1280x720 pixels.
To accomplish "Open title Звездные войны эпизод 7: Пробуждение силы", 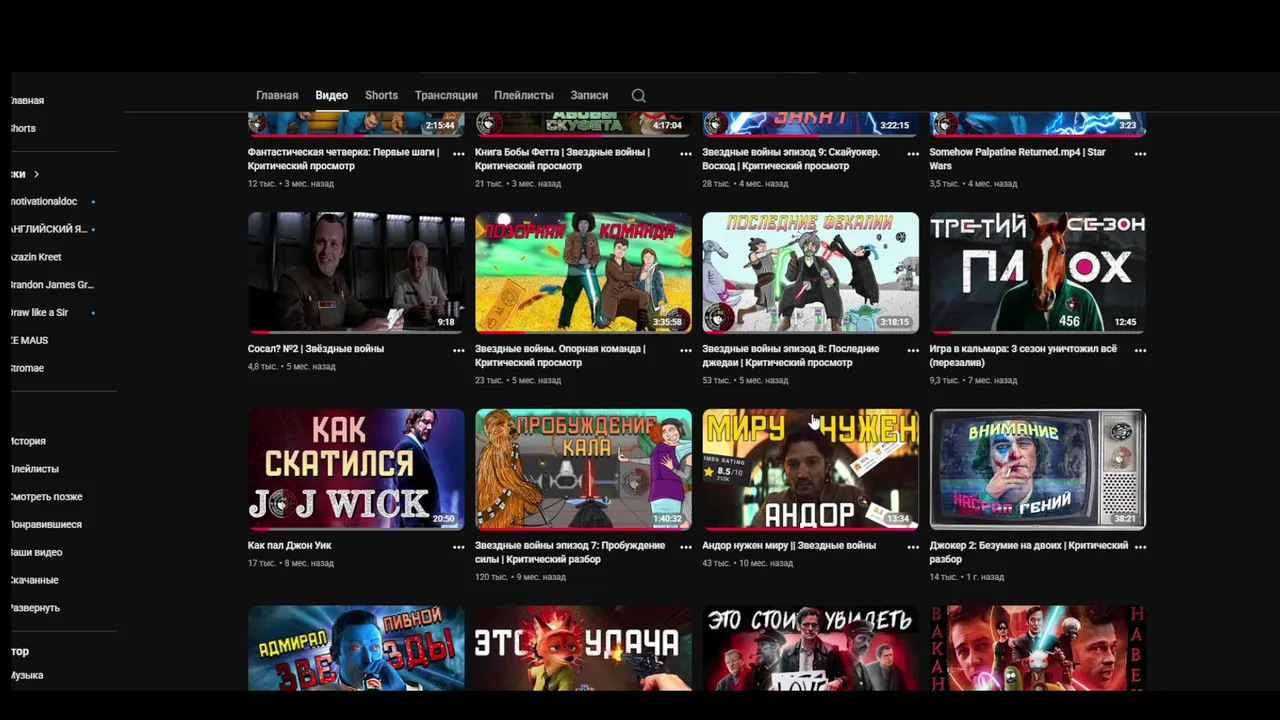I will coord(570,553).
